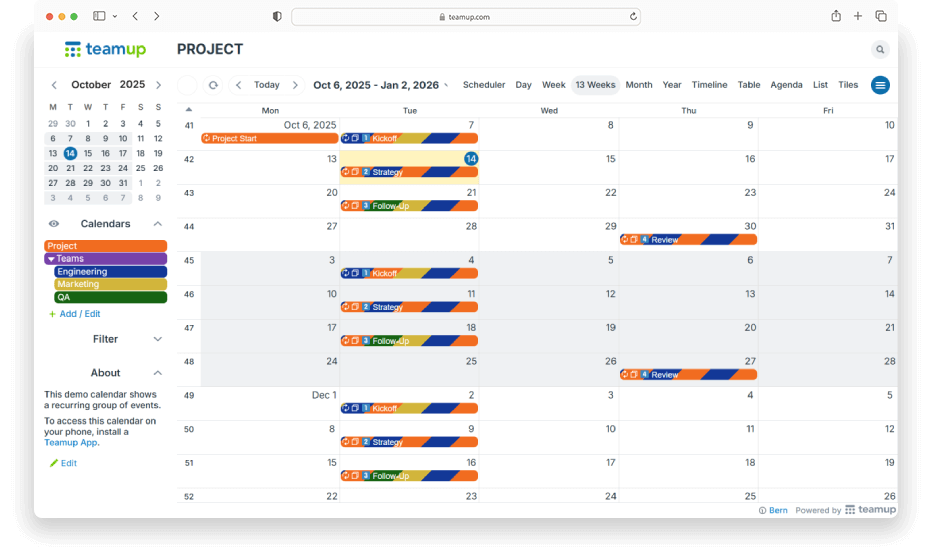Open the Project Start event on Oct 6
932x559 pixels.
point(270,139)
